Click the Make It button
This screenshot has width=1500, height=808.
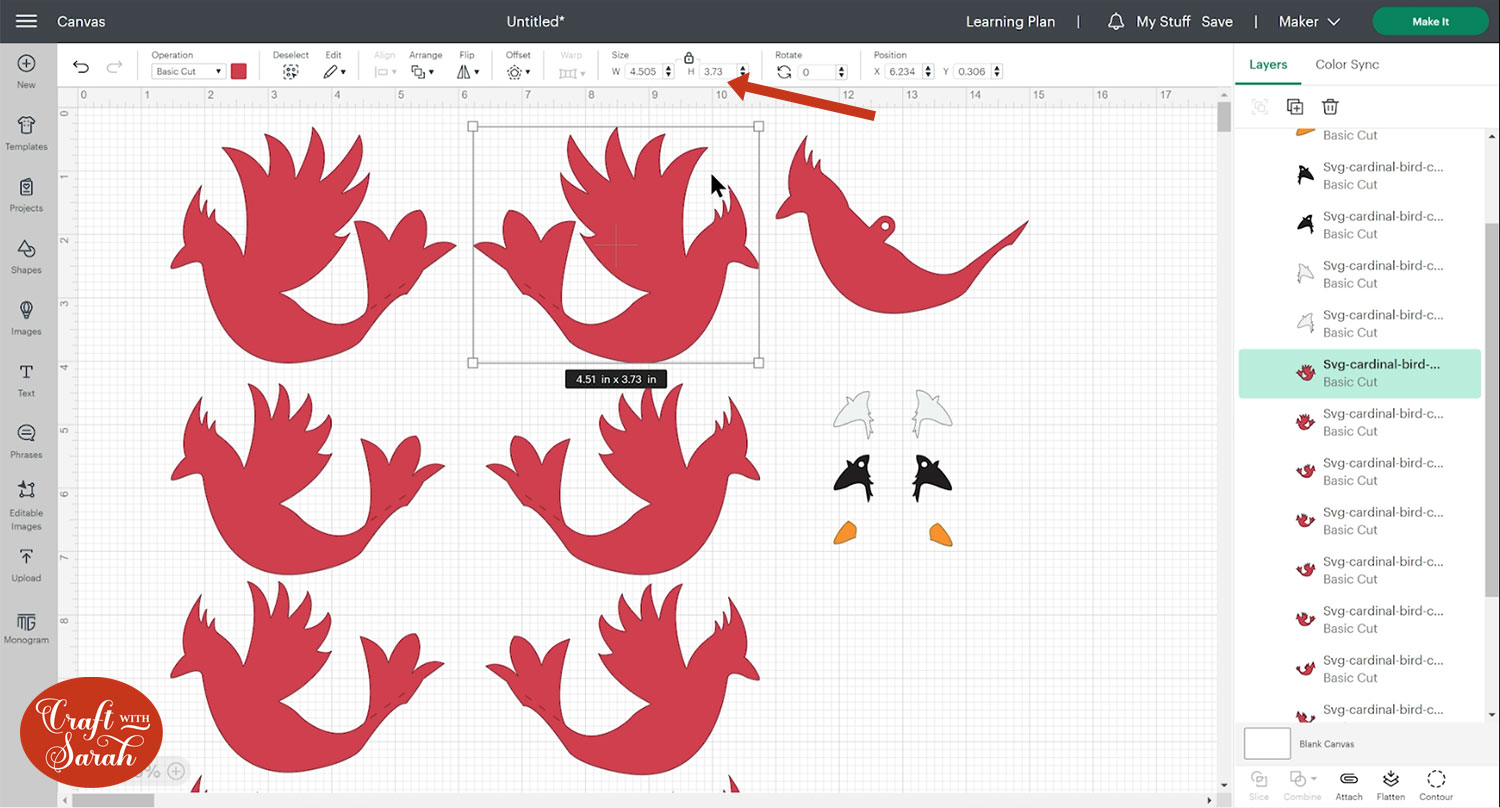[1431, 21]
